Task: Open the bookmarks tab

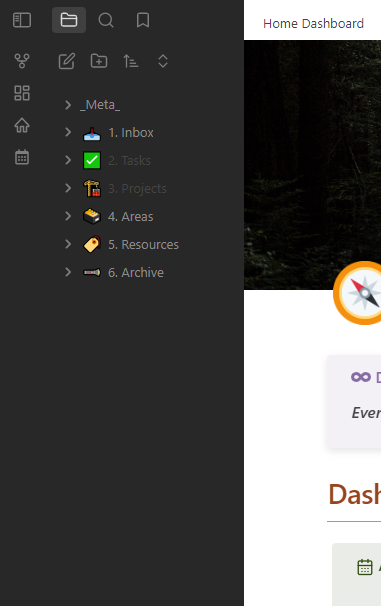Action: click(143, 20)
